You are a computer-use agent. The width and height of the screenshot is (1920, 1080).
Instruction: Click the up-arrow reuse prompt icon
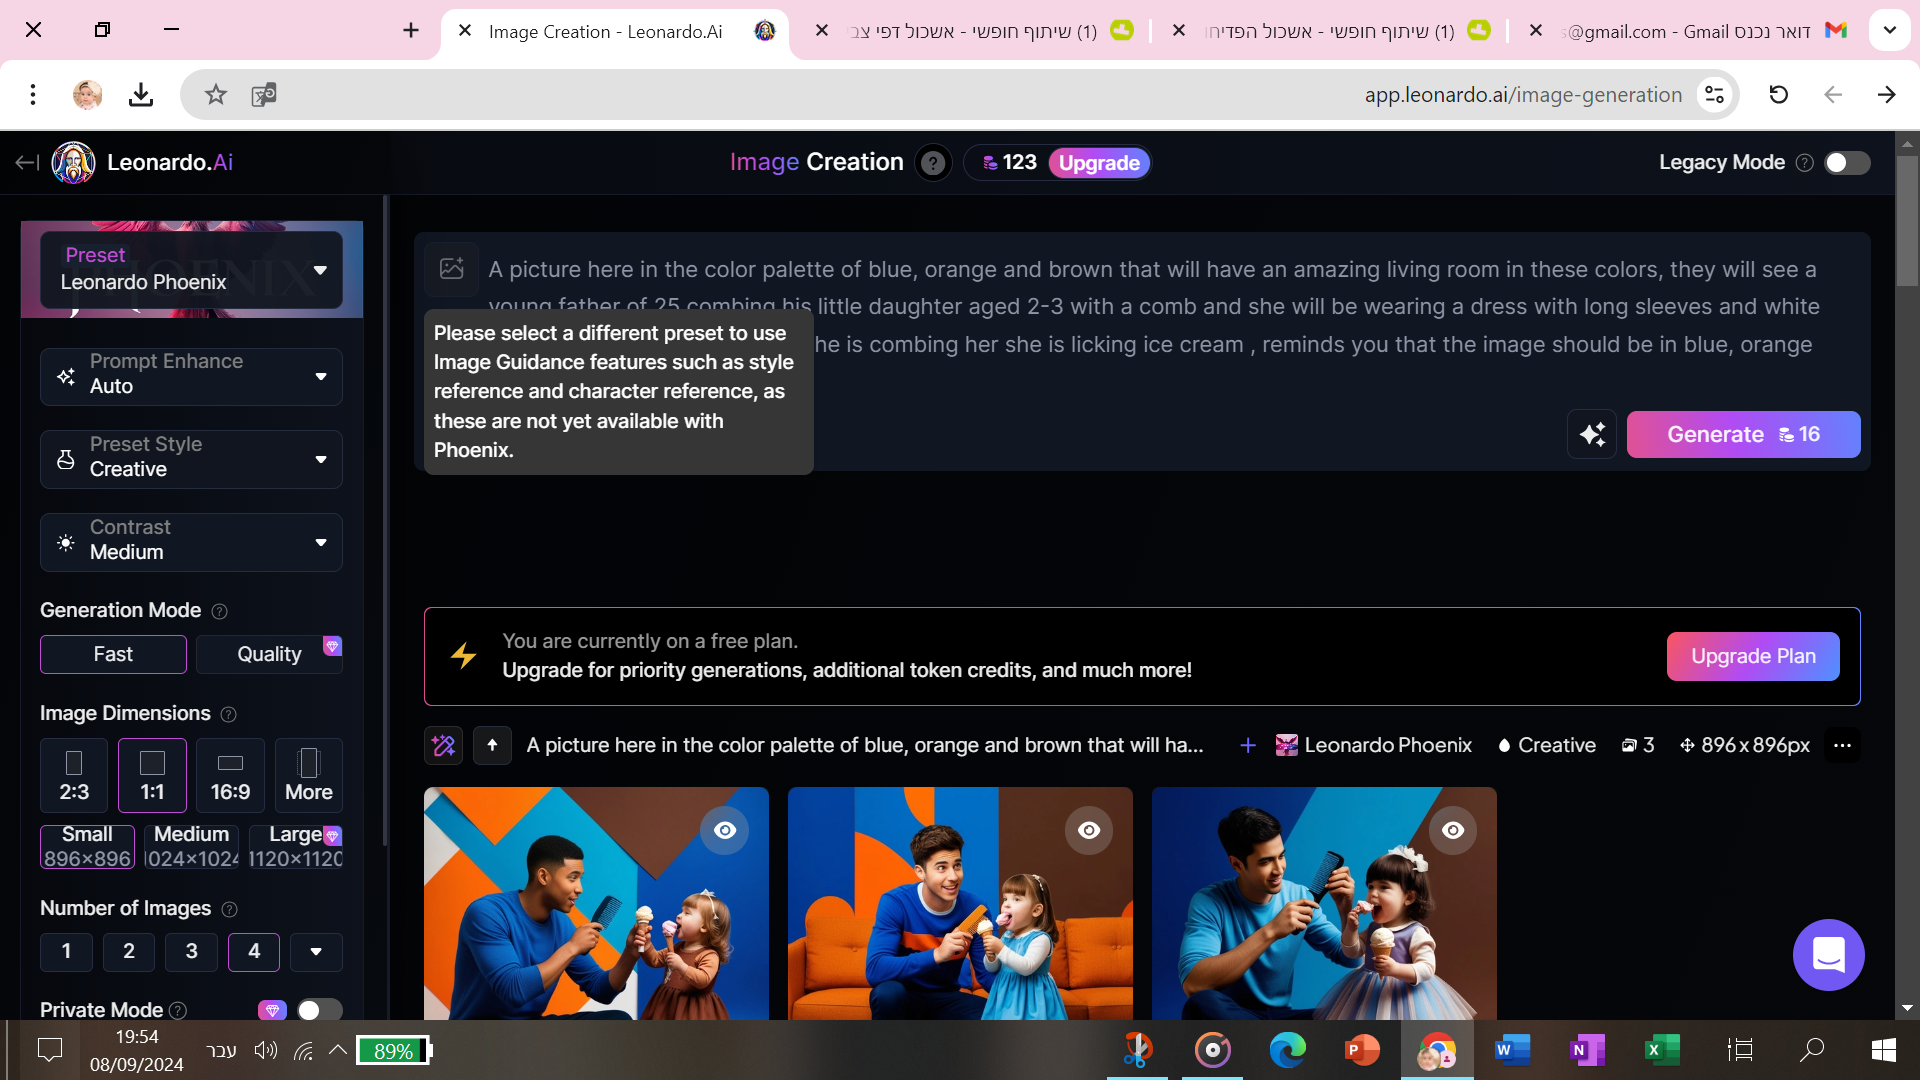tap(492, 745)
